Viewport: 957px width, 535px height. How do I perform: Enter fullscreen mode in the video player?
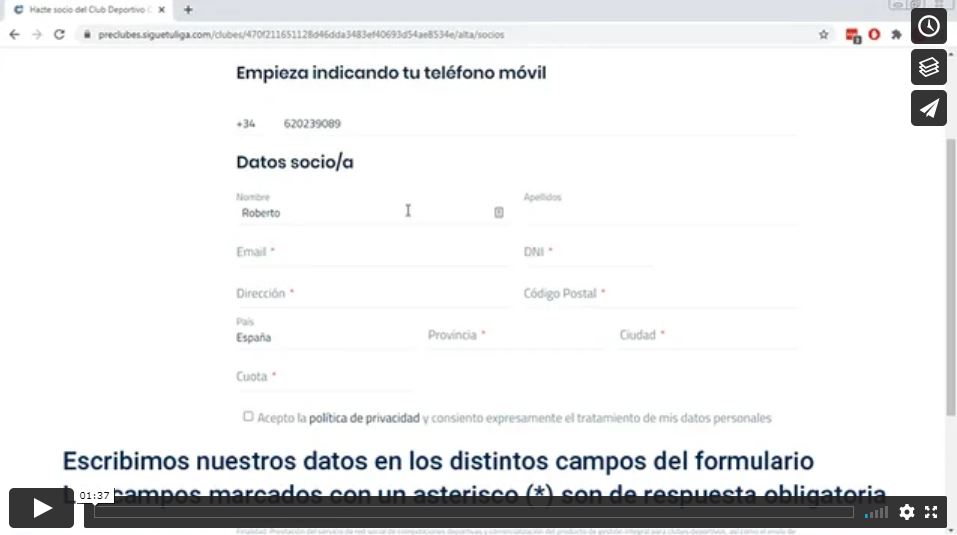pyautogui.click(x=931, y=512)
